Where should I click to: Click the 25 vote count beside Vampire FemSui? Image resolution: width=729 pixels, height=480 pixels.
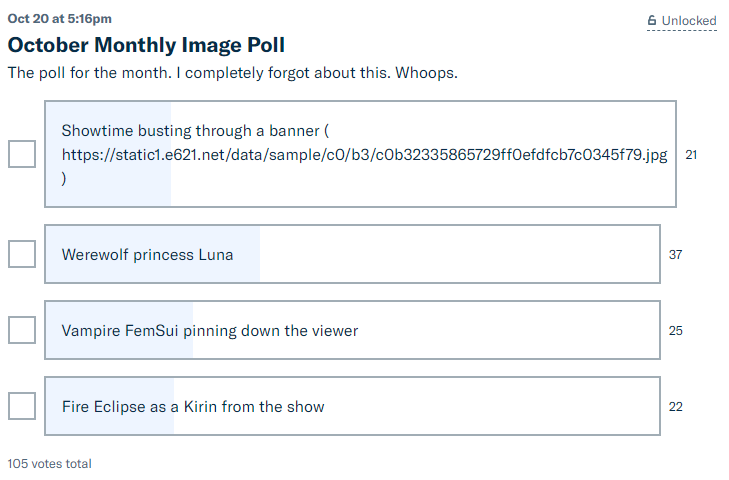point(675,331)
